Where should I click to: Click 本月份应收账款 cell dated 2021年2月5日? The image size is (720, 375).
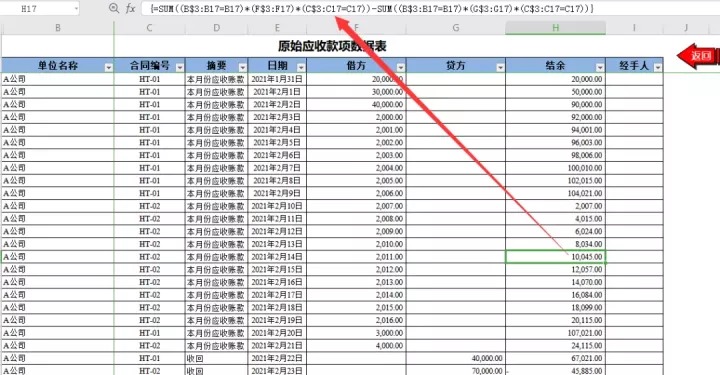point(216,143)
